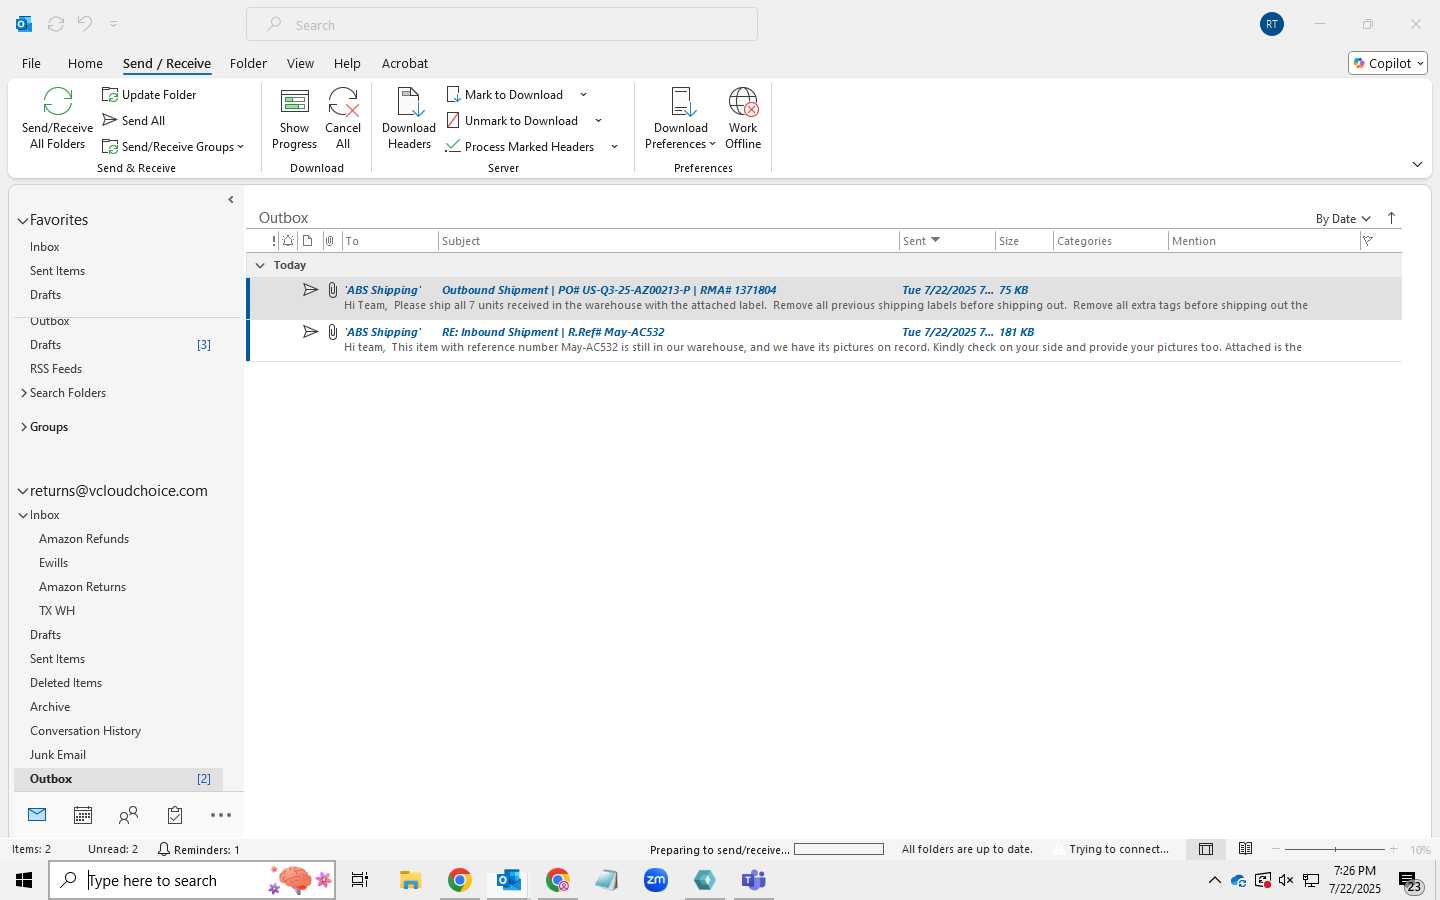Switch to Folder ribbon tab

click(248, 63)
